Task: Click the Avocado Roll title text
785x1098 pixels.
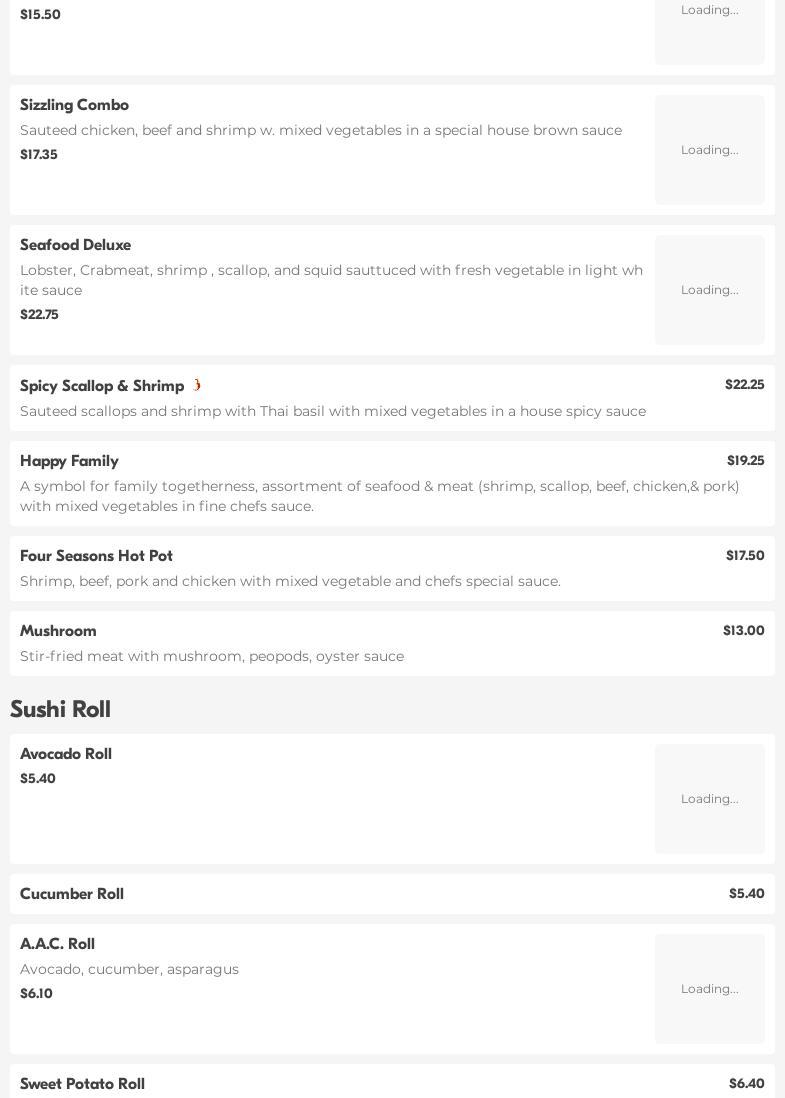Action: [66, 754]
